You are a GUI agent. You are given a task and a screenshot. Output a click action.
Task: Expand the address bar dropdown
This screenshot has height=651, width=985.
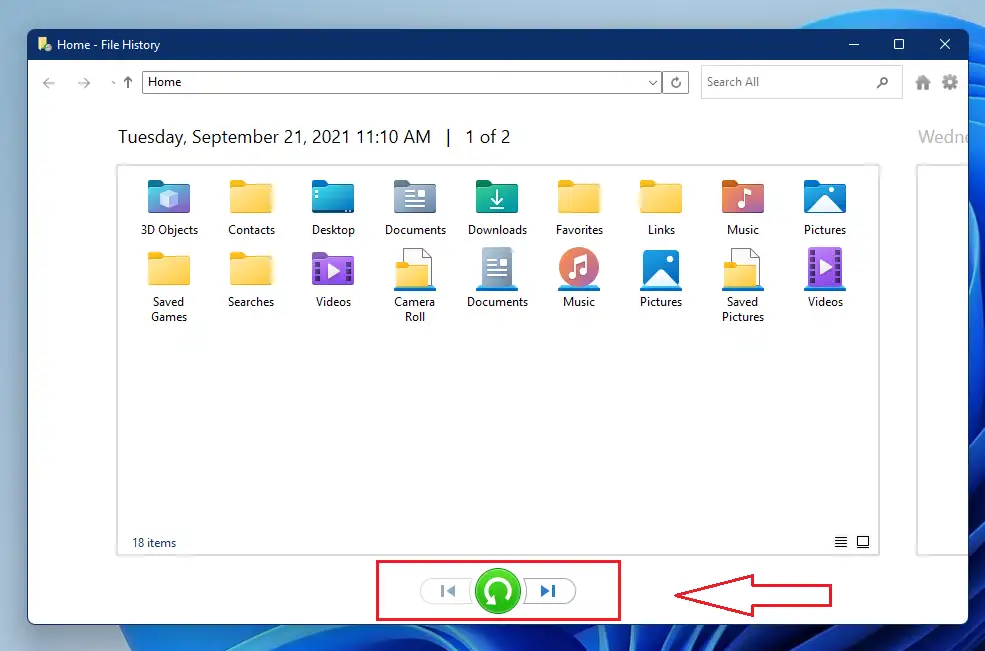click(x=653, y=82)
